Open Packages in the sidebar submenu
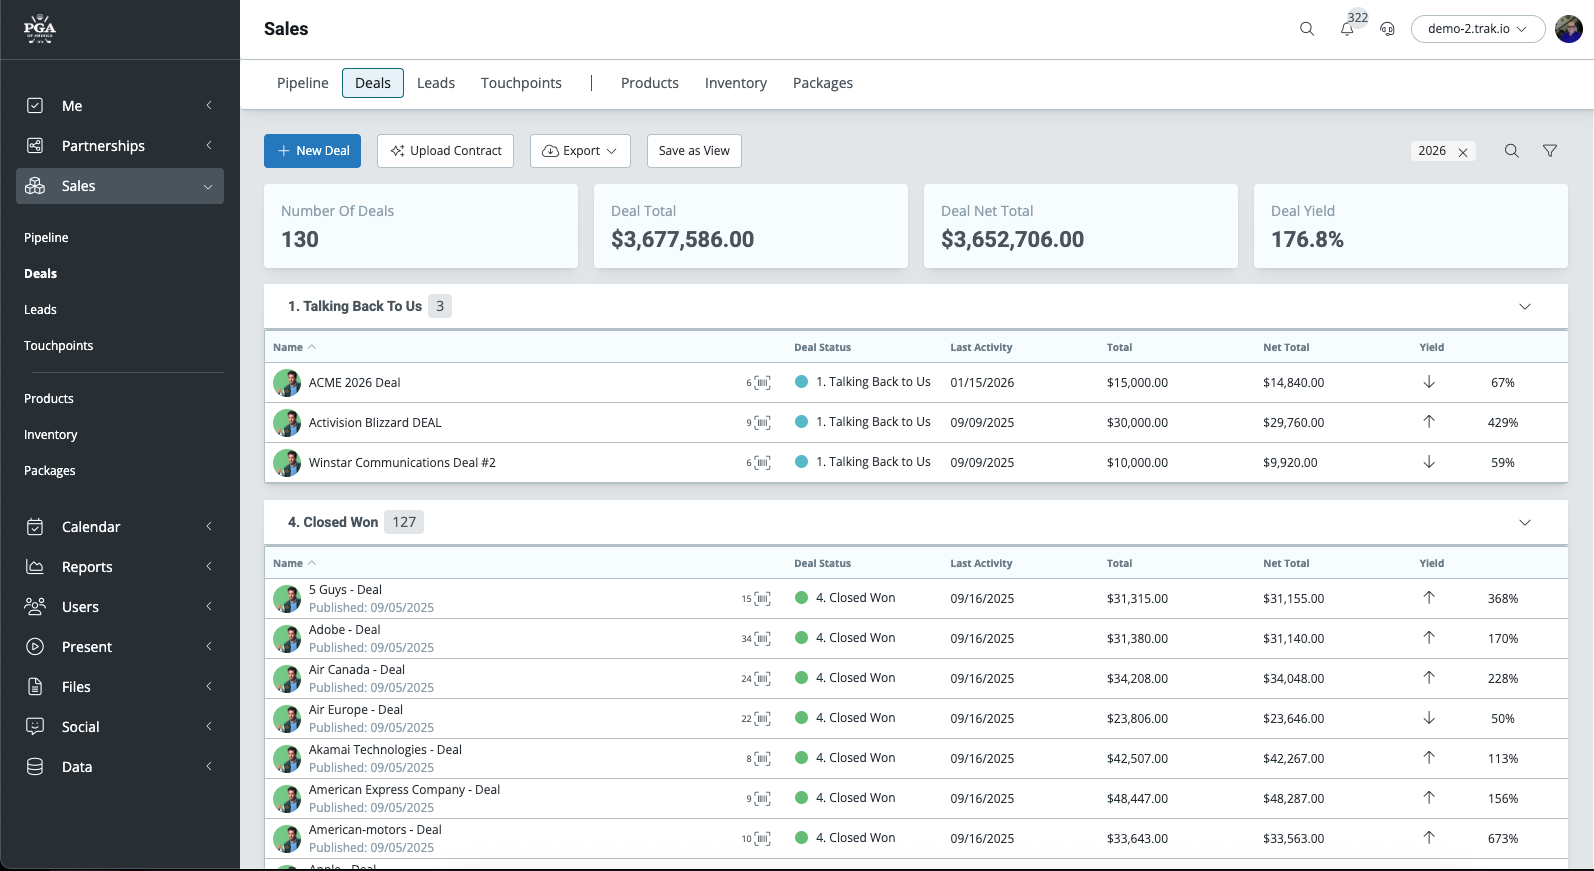Image resolution: width=1594 pixels, height=871 pixels. coord(49,471)
